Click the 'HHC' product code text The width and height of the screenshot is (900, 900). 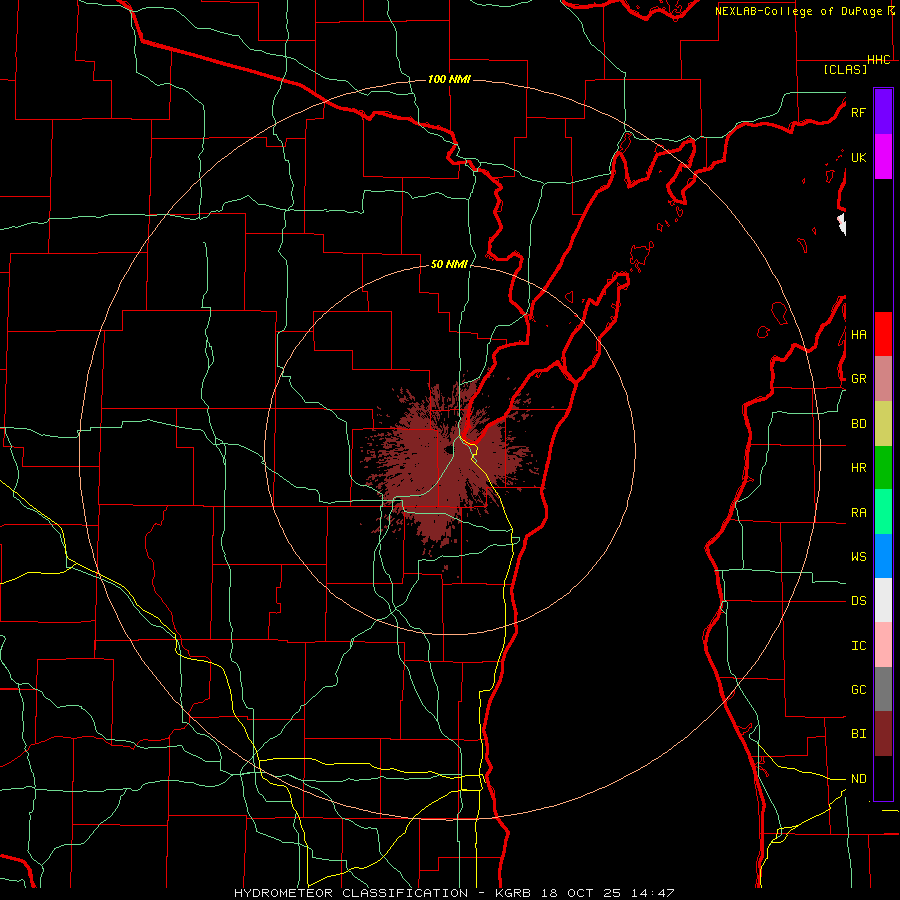[x=879, y=60]
